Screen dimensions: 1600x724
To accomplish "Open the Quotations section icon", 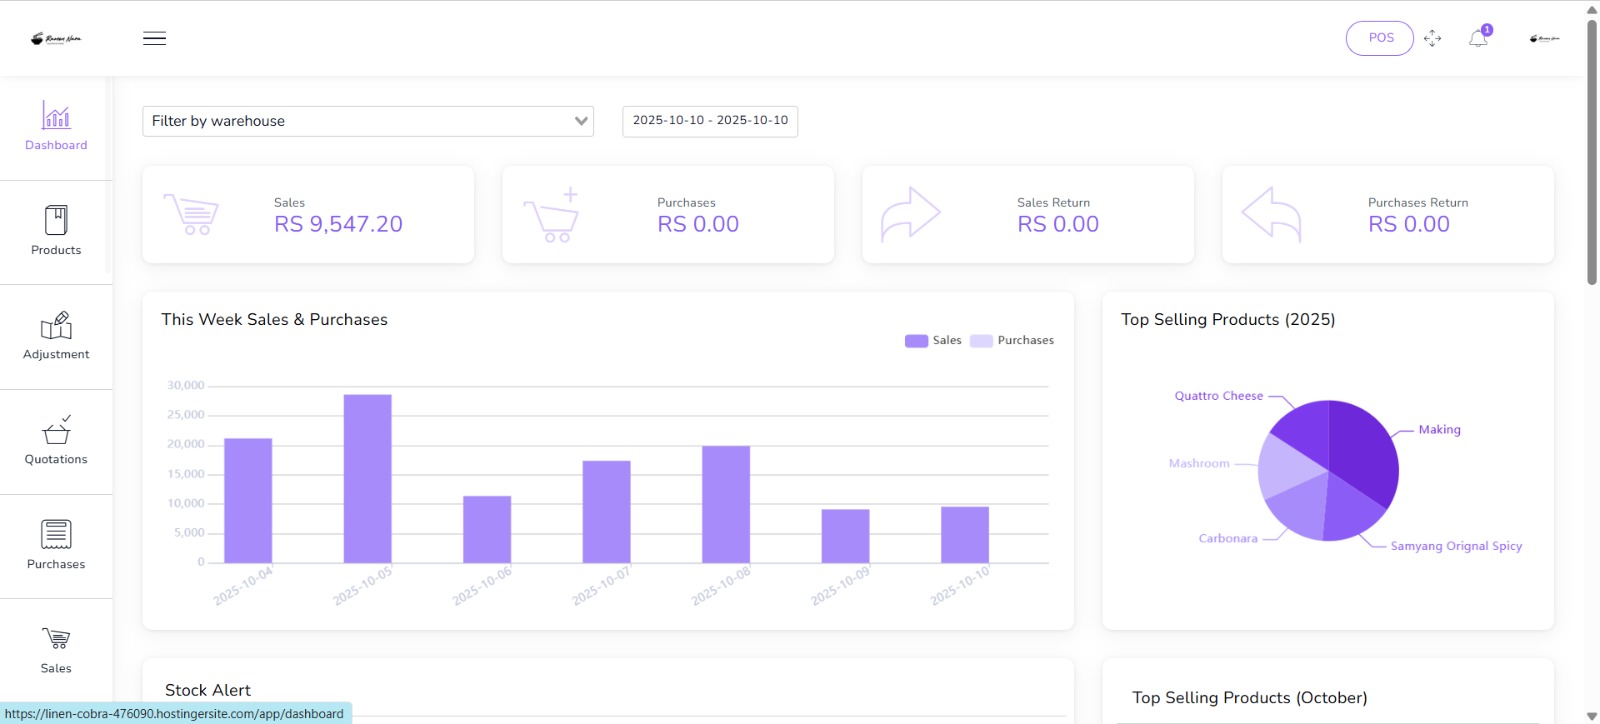I will (x=56, y=430).
